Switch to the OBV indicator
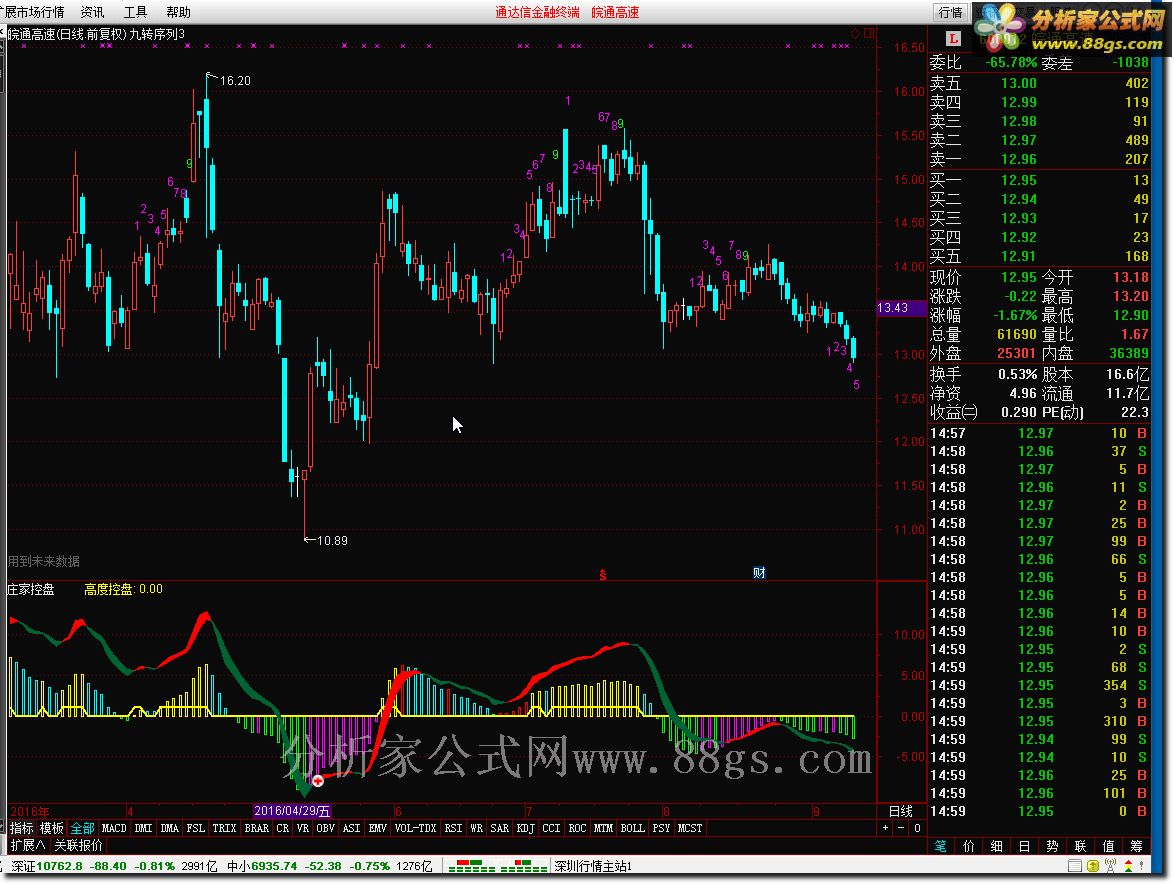Viewport: 1174px width, 884px height. point(326,828)
